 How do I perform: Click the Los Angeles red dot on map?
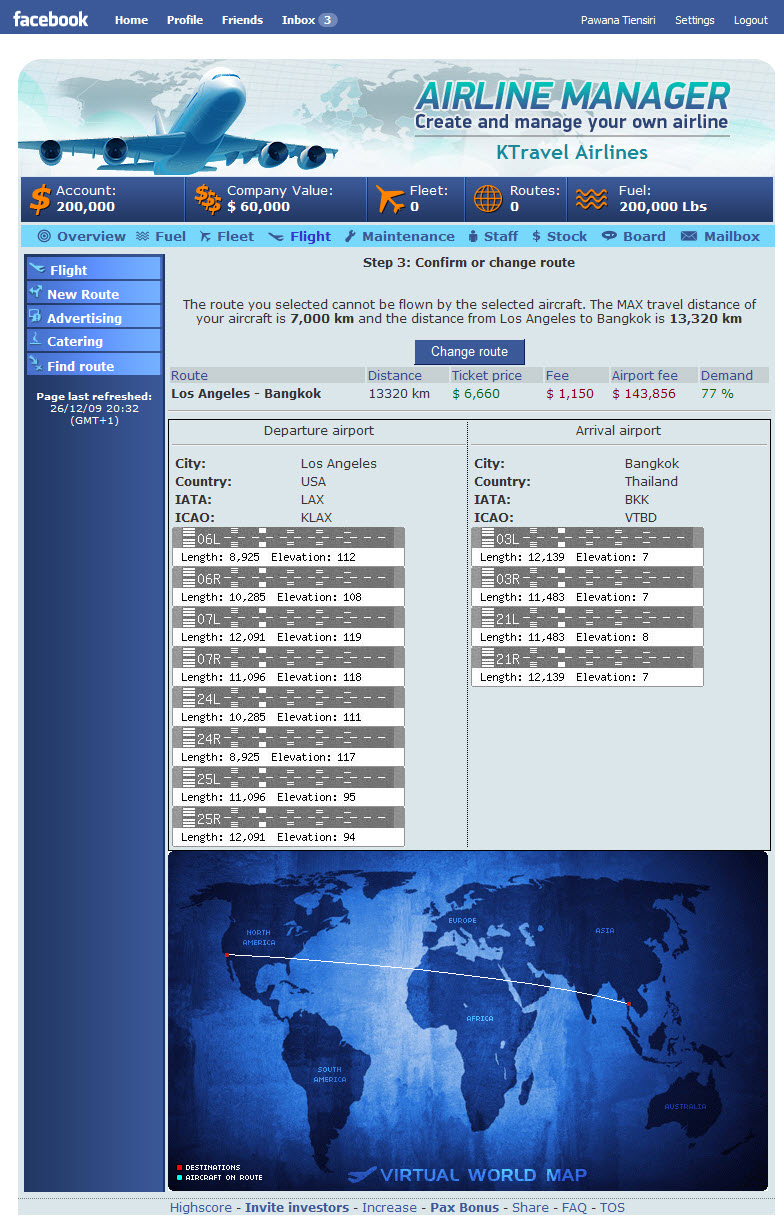coord(227,955)
